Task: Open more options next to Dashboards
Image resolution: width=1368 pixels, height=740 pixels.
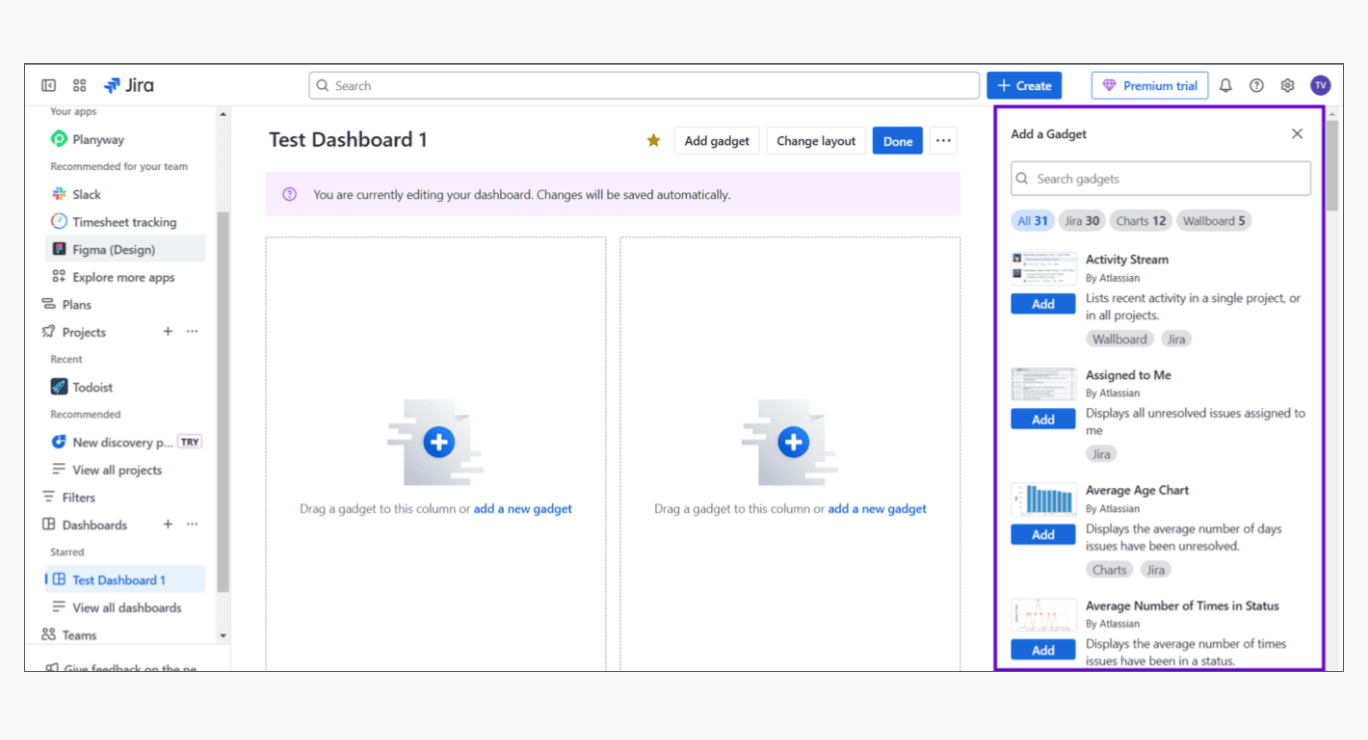Action: (x=192, y=525)
